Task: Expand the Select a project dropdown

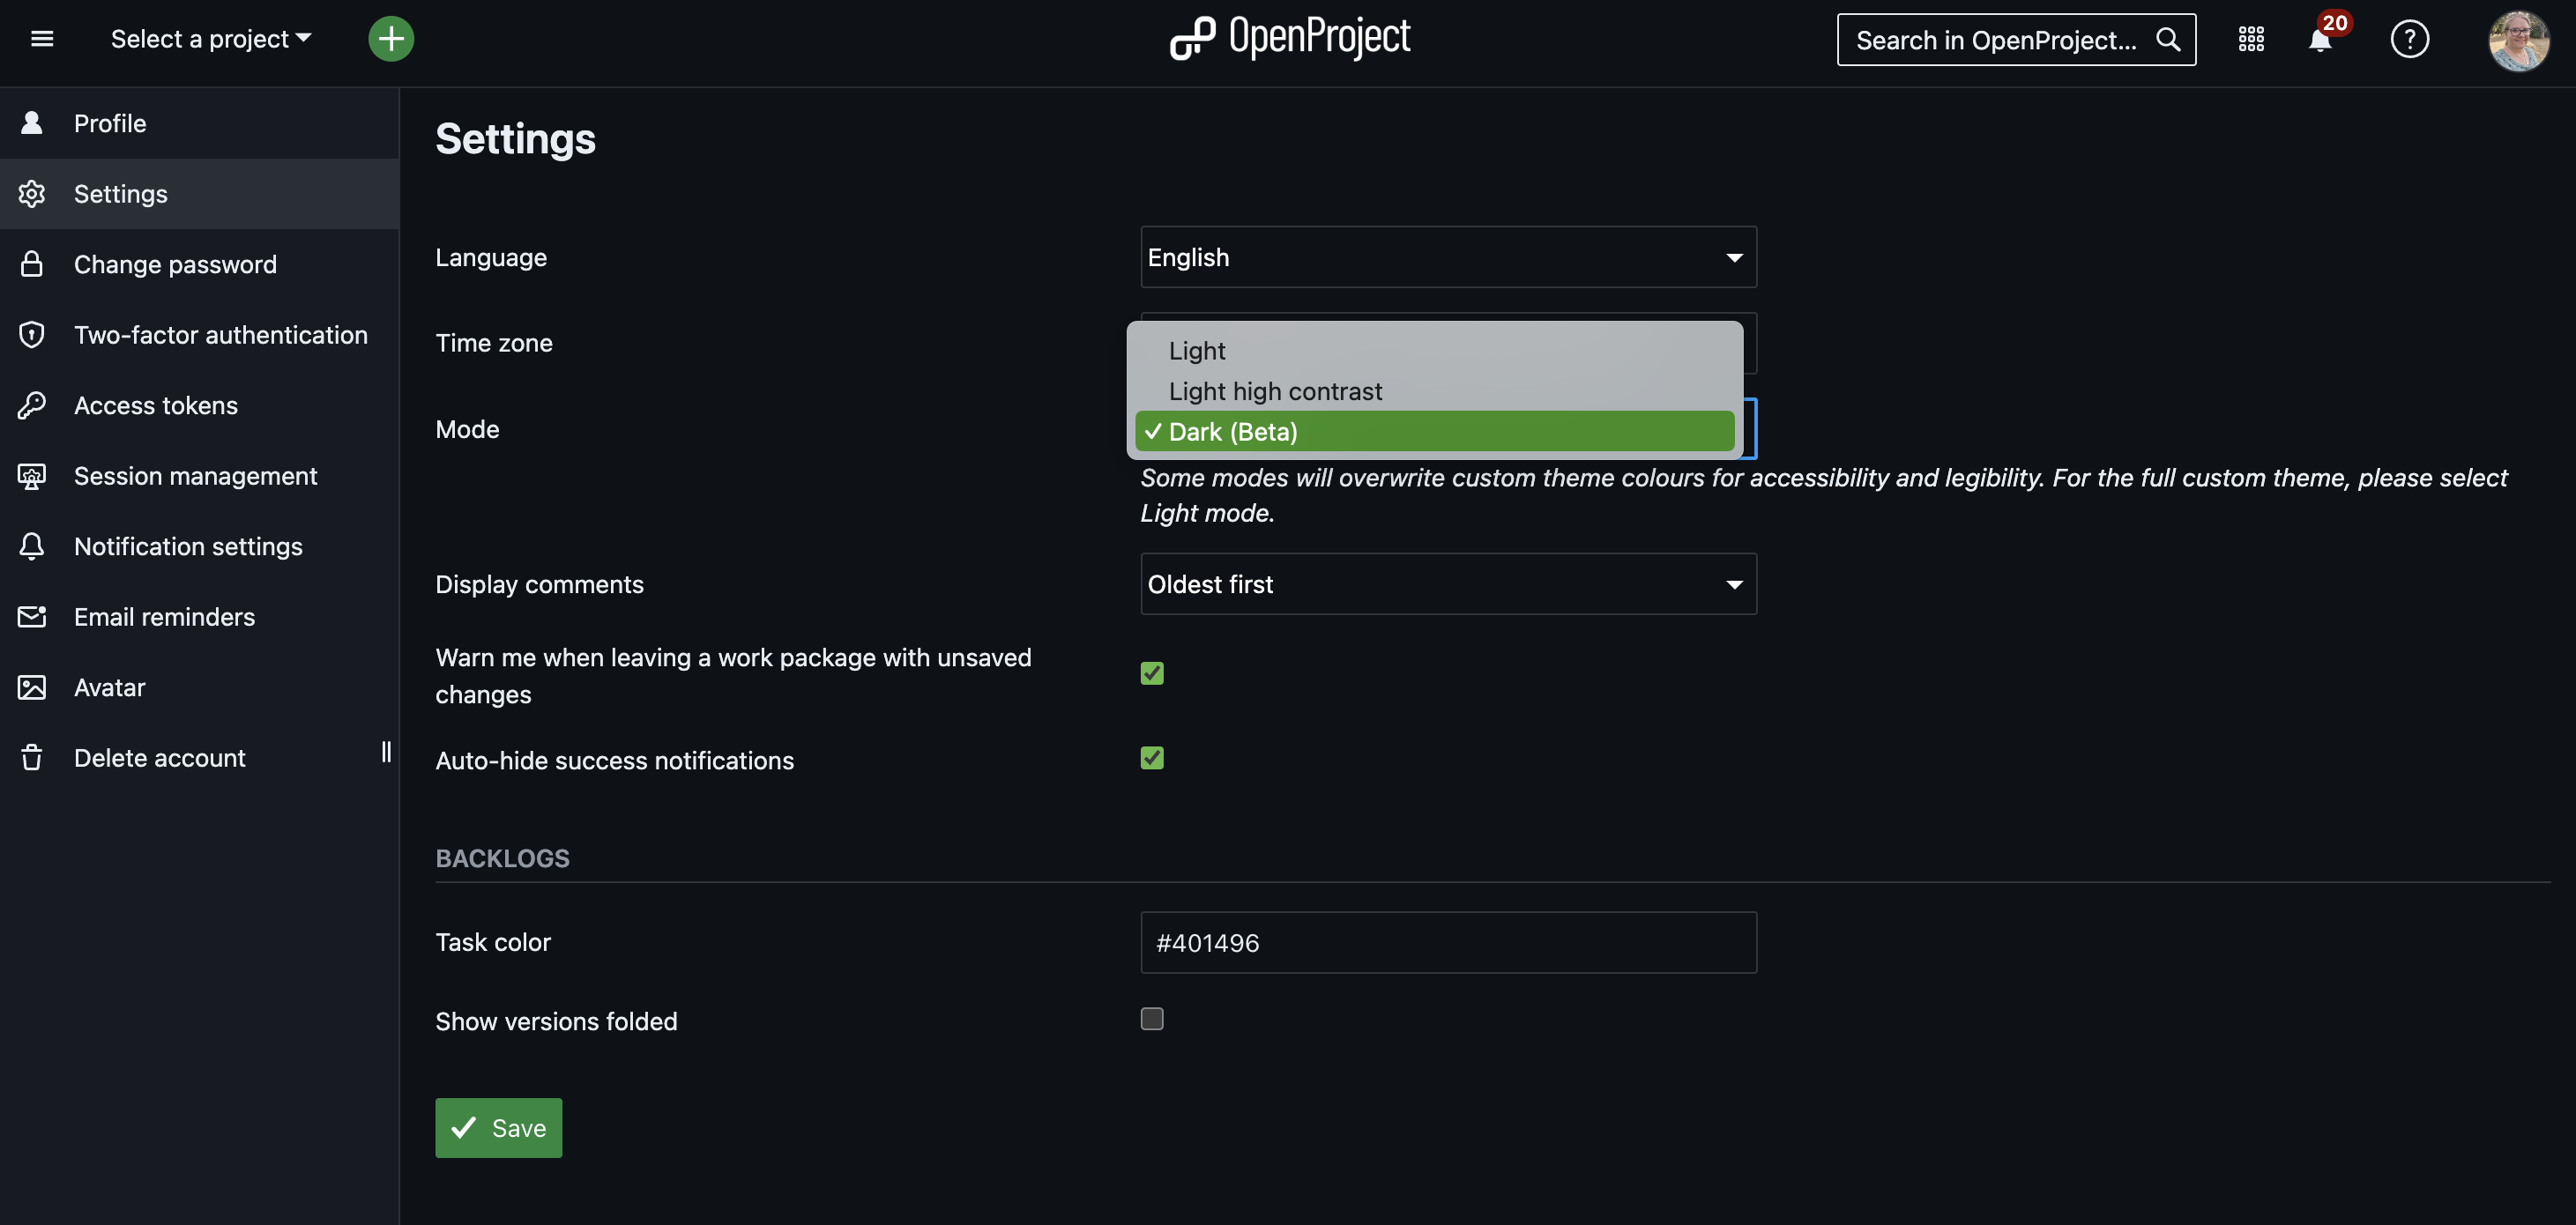Action: [210, 38]
